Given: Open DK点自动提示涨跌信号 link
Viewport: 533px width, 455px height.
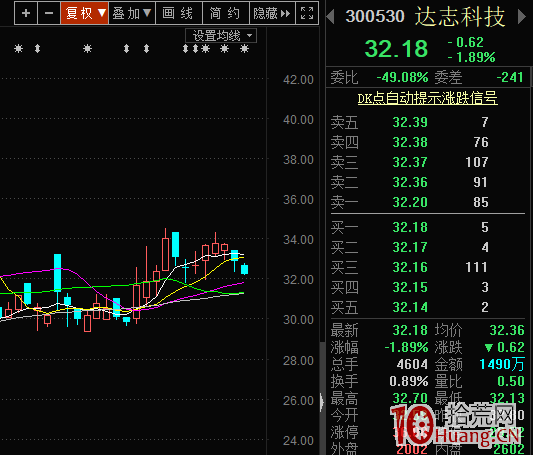Looking at the screenshot, I should pyautogui.click(x=428, y=99).
